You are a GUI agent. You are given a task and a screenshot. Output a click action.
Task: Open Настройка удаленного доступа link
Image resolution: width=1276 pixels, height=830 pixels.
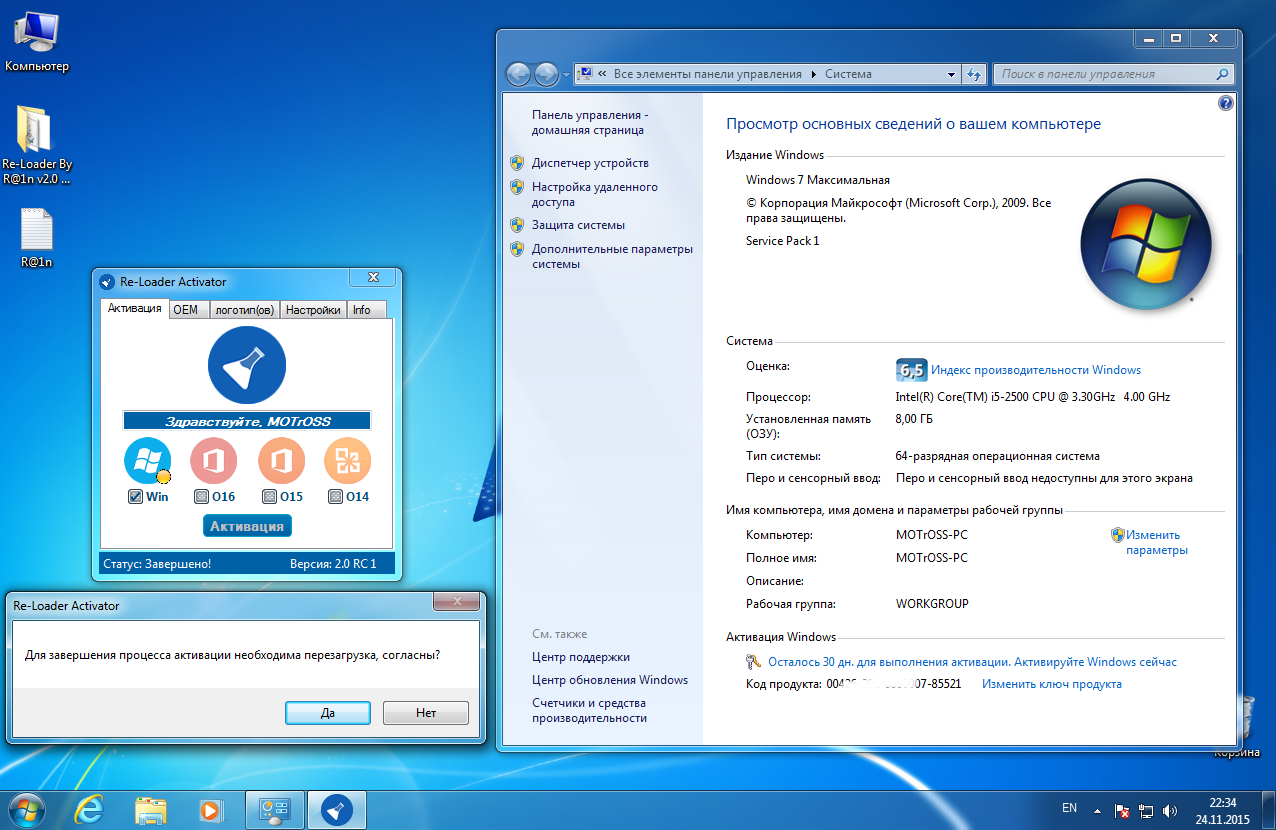(x=595, y=194)
